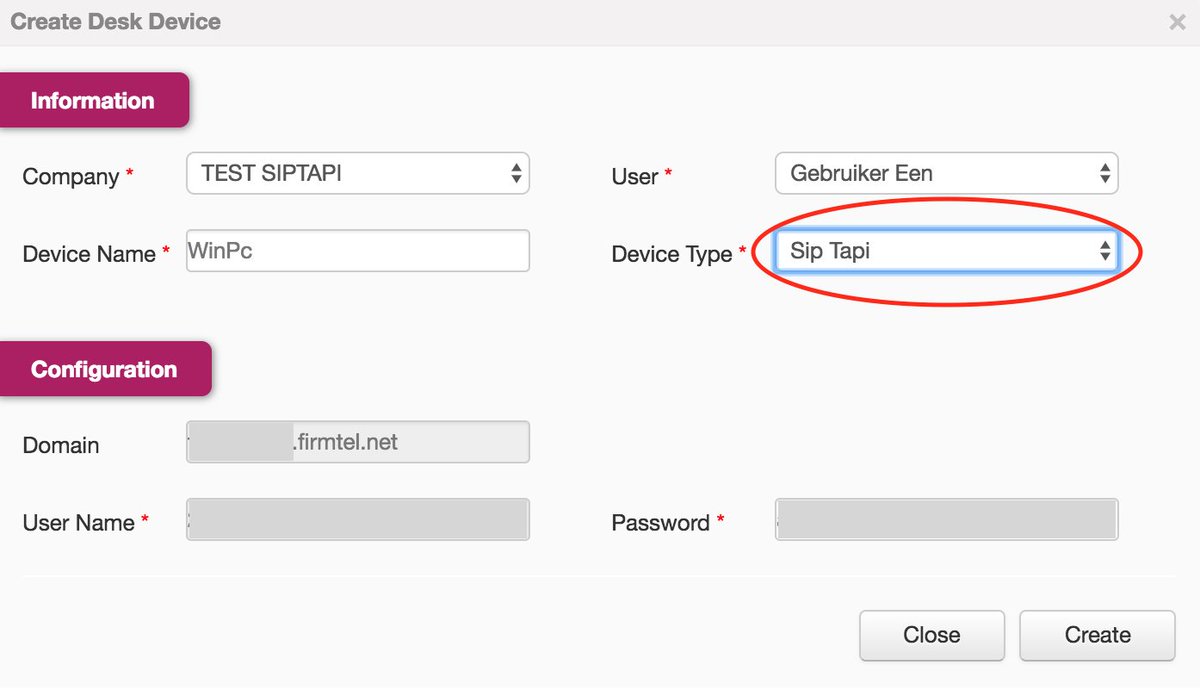
Task: Click the Create button
Action: (x=1097, y=635)
